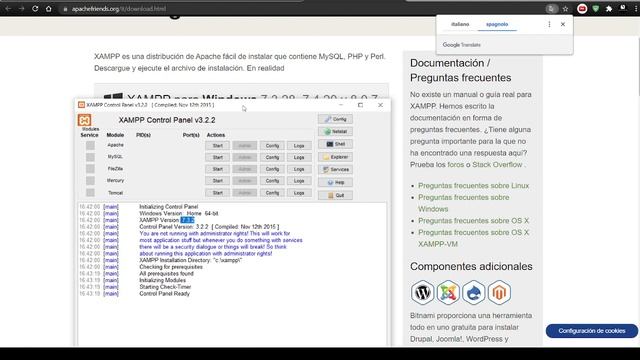The height and width of the screenshot is (360, 640).
Task: View Logs for the MySQL module
Action: (x=299, y=157)
